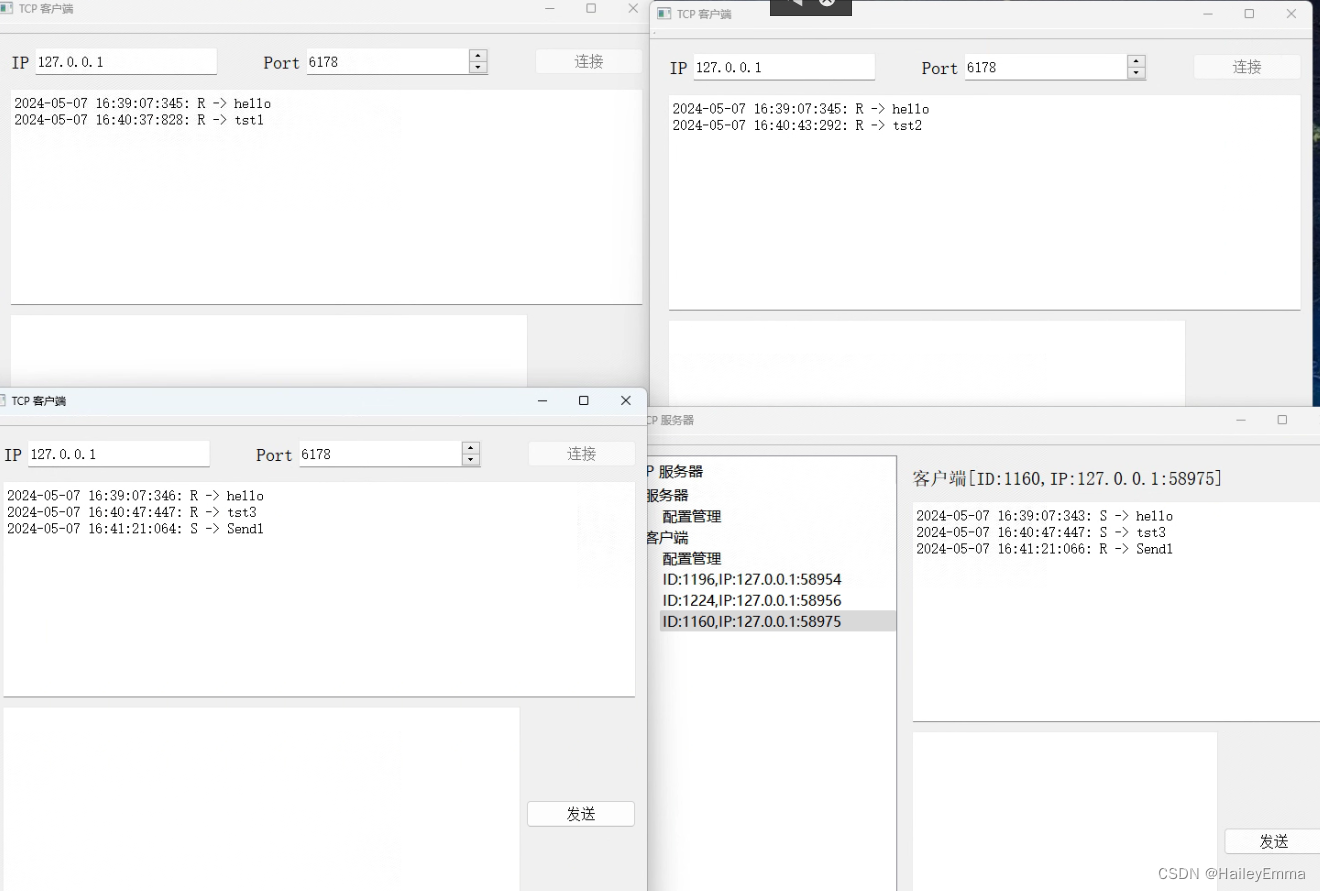The image size is (1320, 891).
Task: Click 连接 in the bottom-left client window
Action: [x=581, y=453]
